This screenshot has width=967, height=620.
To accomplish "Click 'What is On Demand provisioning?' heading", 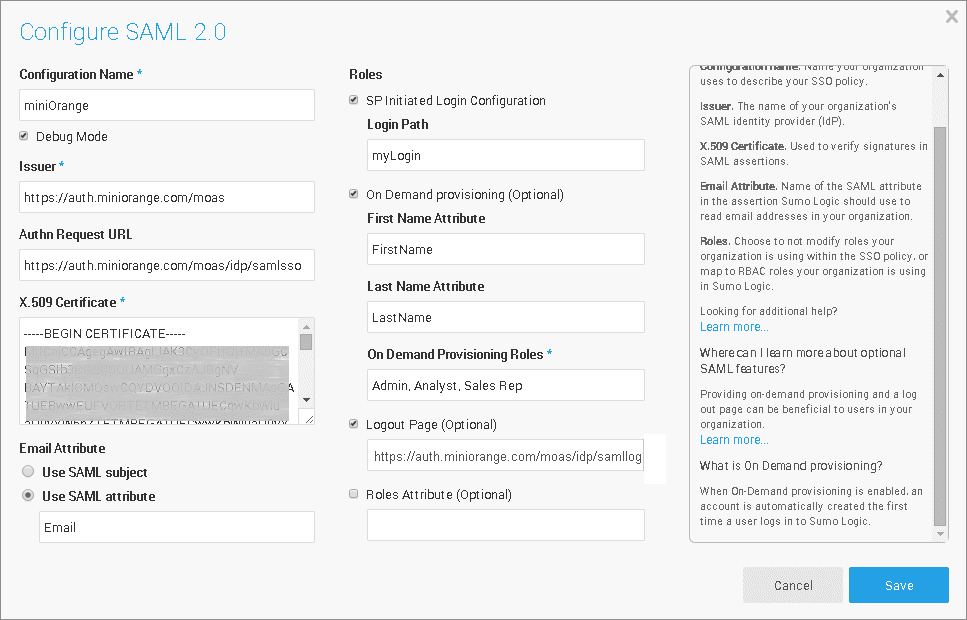I will tap(791, 466).
